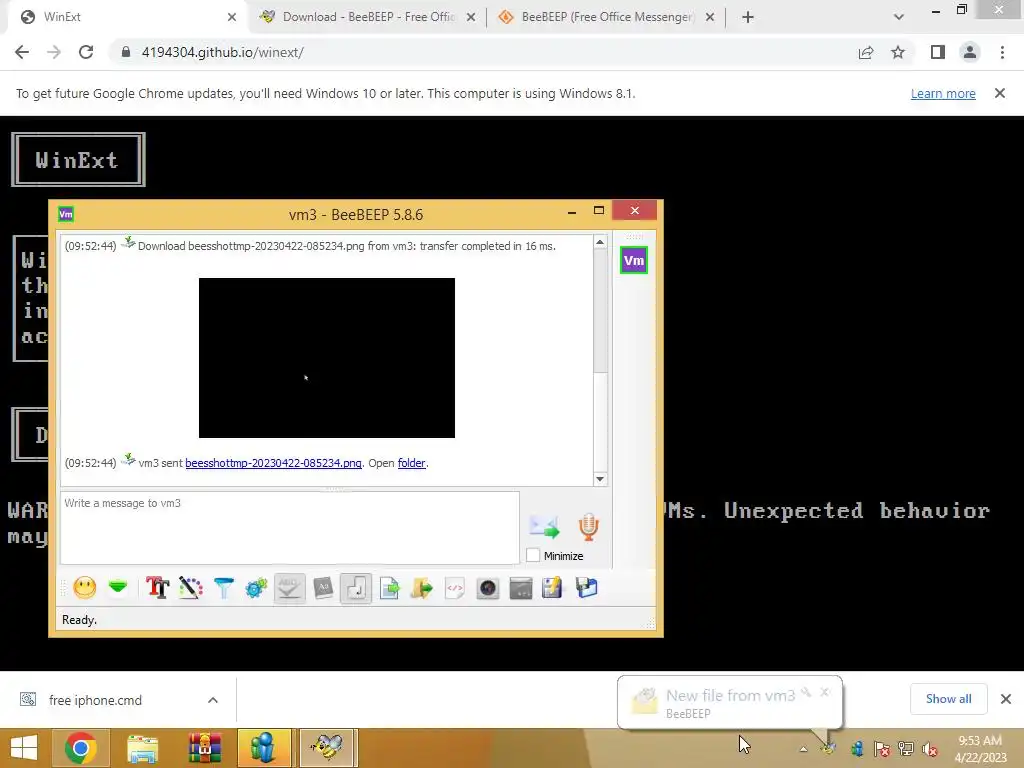
Task: Click the dark window share desktop icon
Action: click(520, 588)
